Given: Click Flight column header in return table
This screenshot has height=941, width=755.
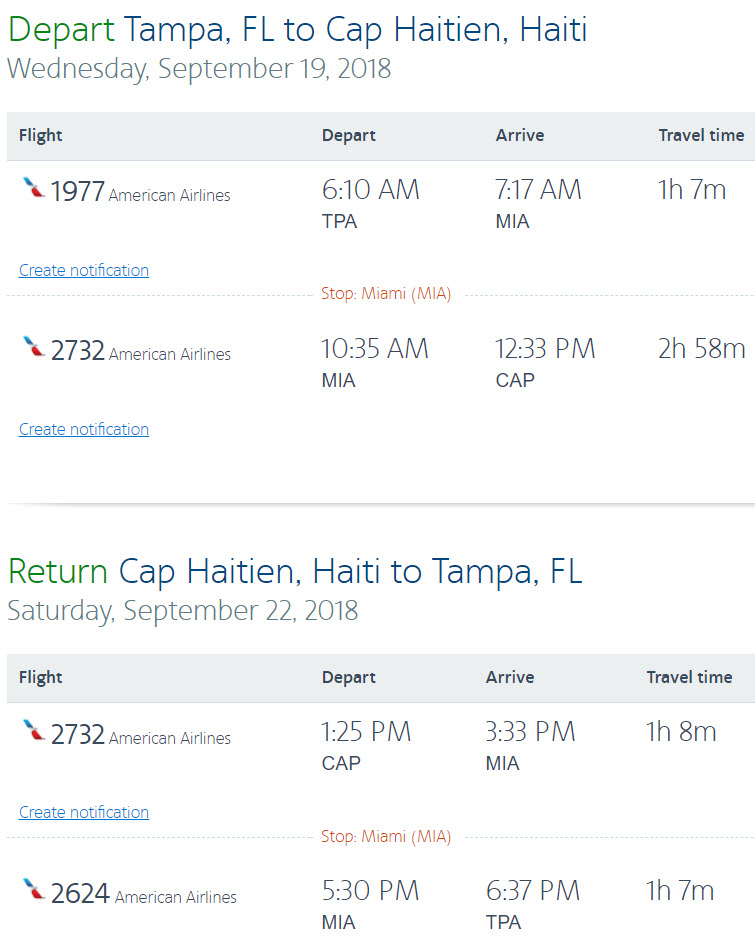Looking at the screenshot, I should [x=40, y=678].
